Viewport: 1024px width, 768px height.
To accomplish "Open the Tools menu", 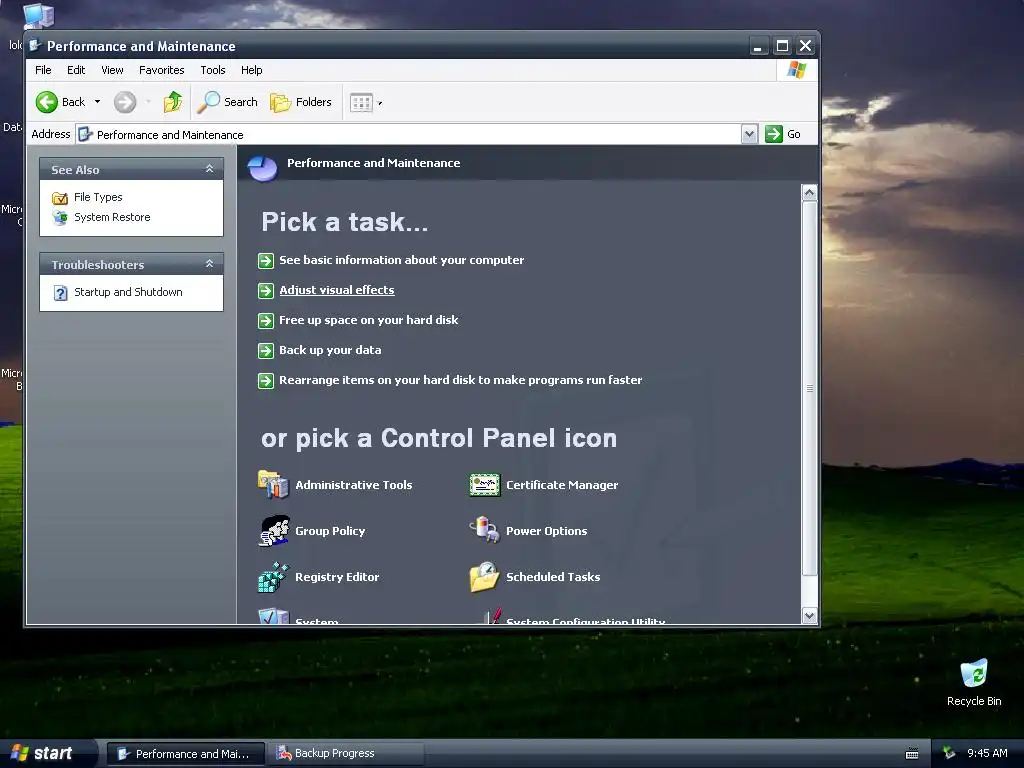I will [213, 70].
